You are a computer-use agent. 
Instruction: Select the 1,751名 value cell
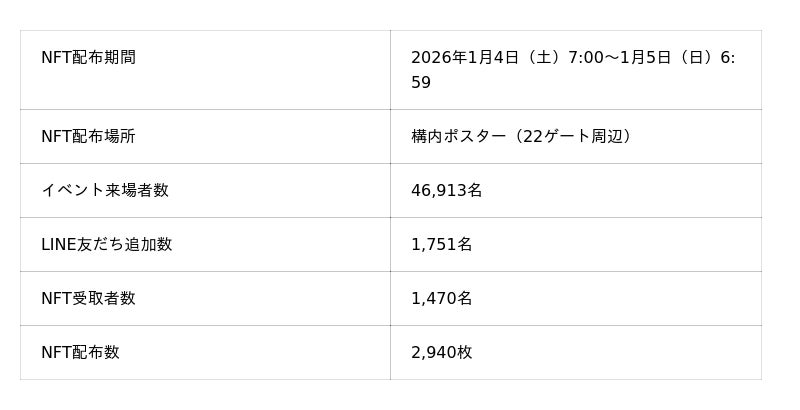pyautogui.click(x=441, y=245)
